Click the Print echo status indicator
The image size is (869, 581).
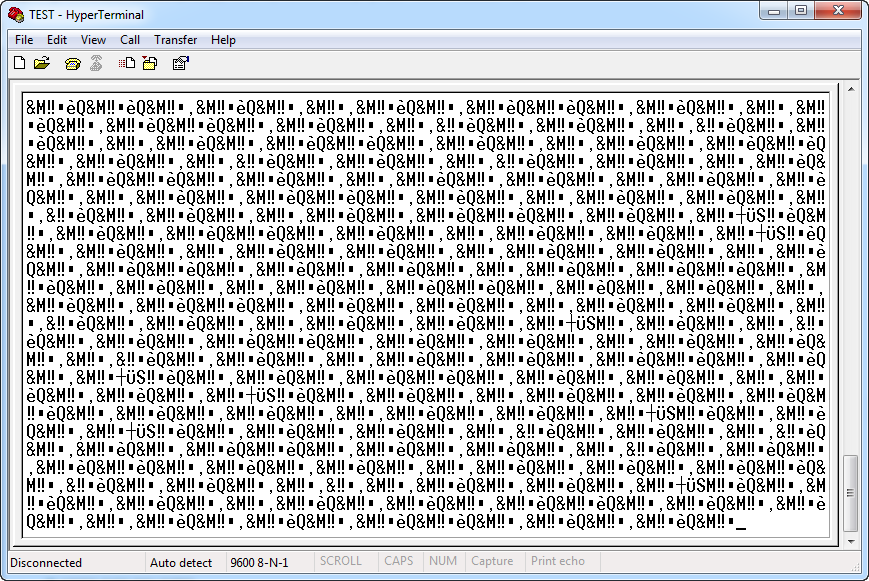pyautogui.click(x=558, y=561)
